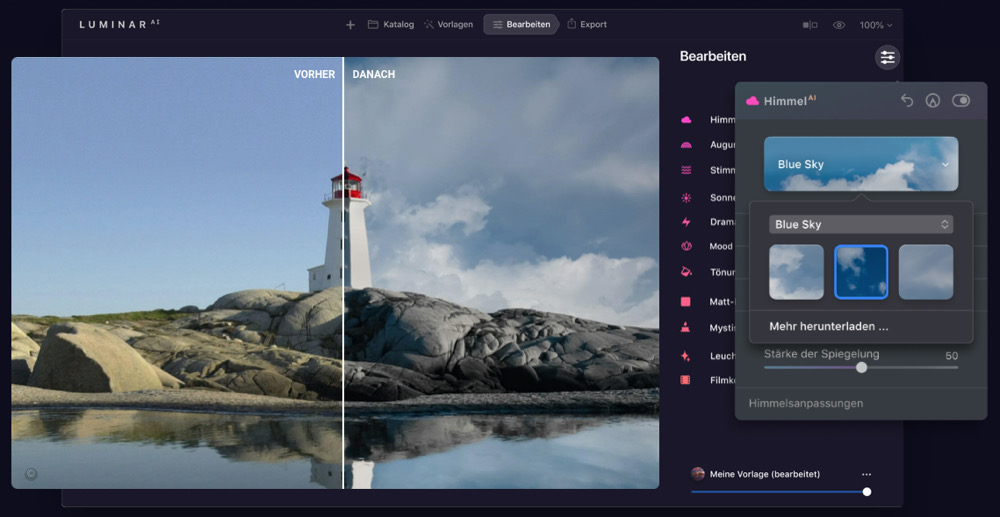Viewport: 1000px width, 517px height.
Task: Click the Bearbeiten panel heading
Action: [x=713, y=56]
